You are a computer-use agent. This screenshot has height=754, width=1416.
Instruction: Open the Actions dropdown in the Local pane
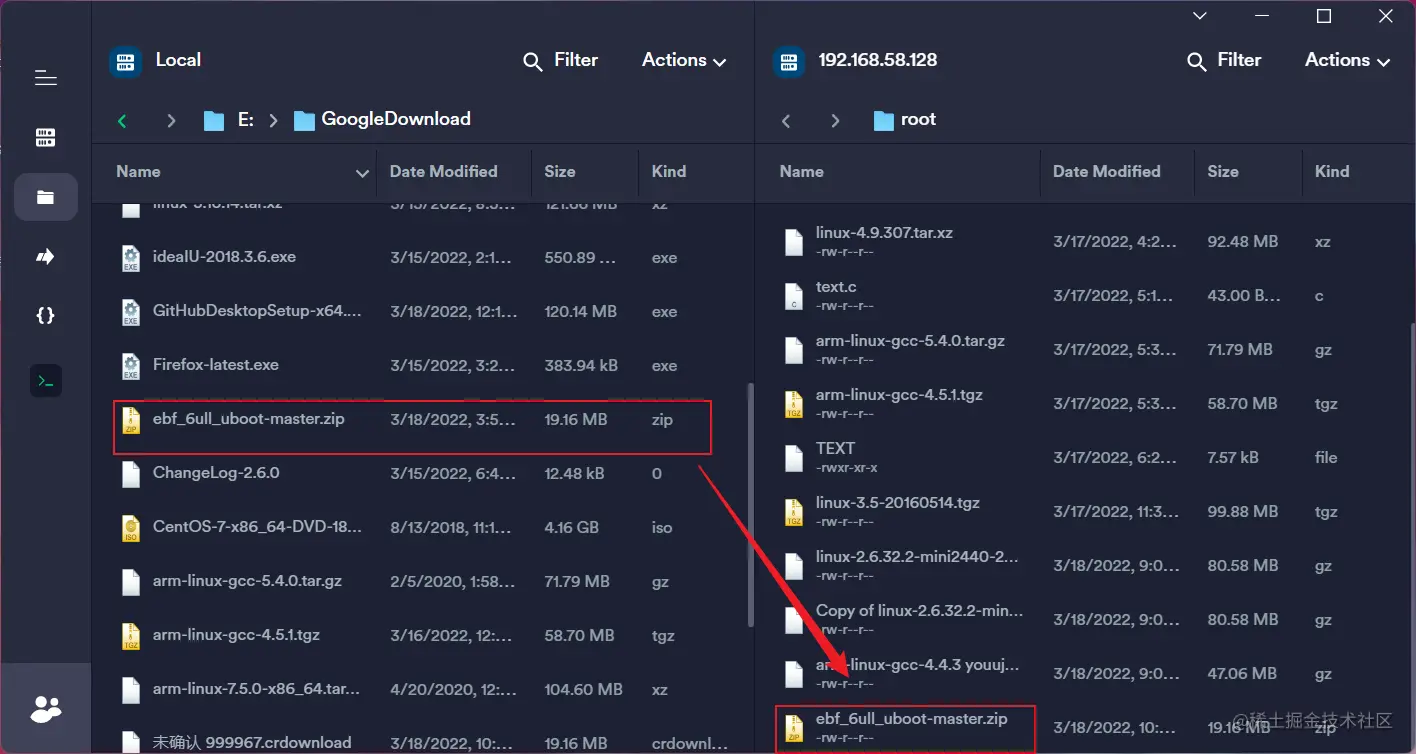click(x=684, y=60)
